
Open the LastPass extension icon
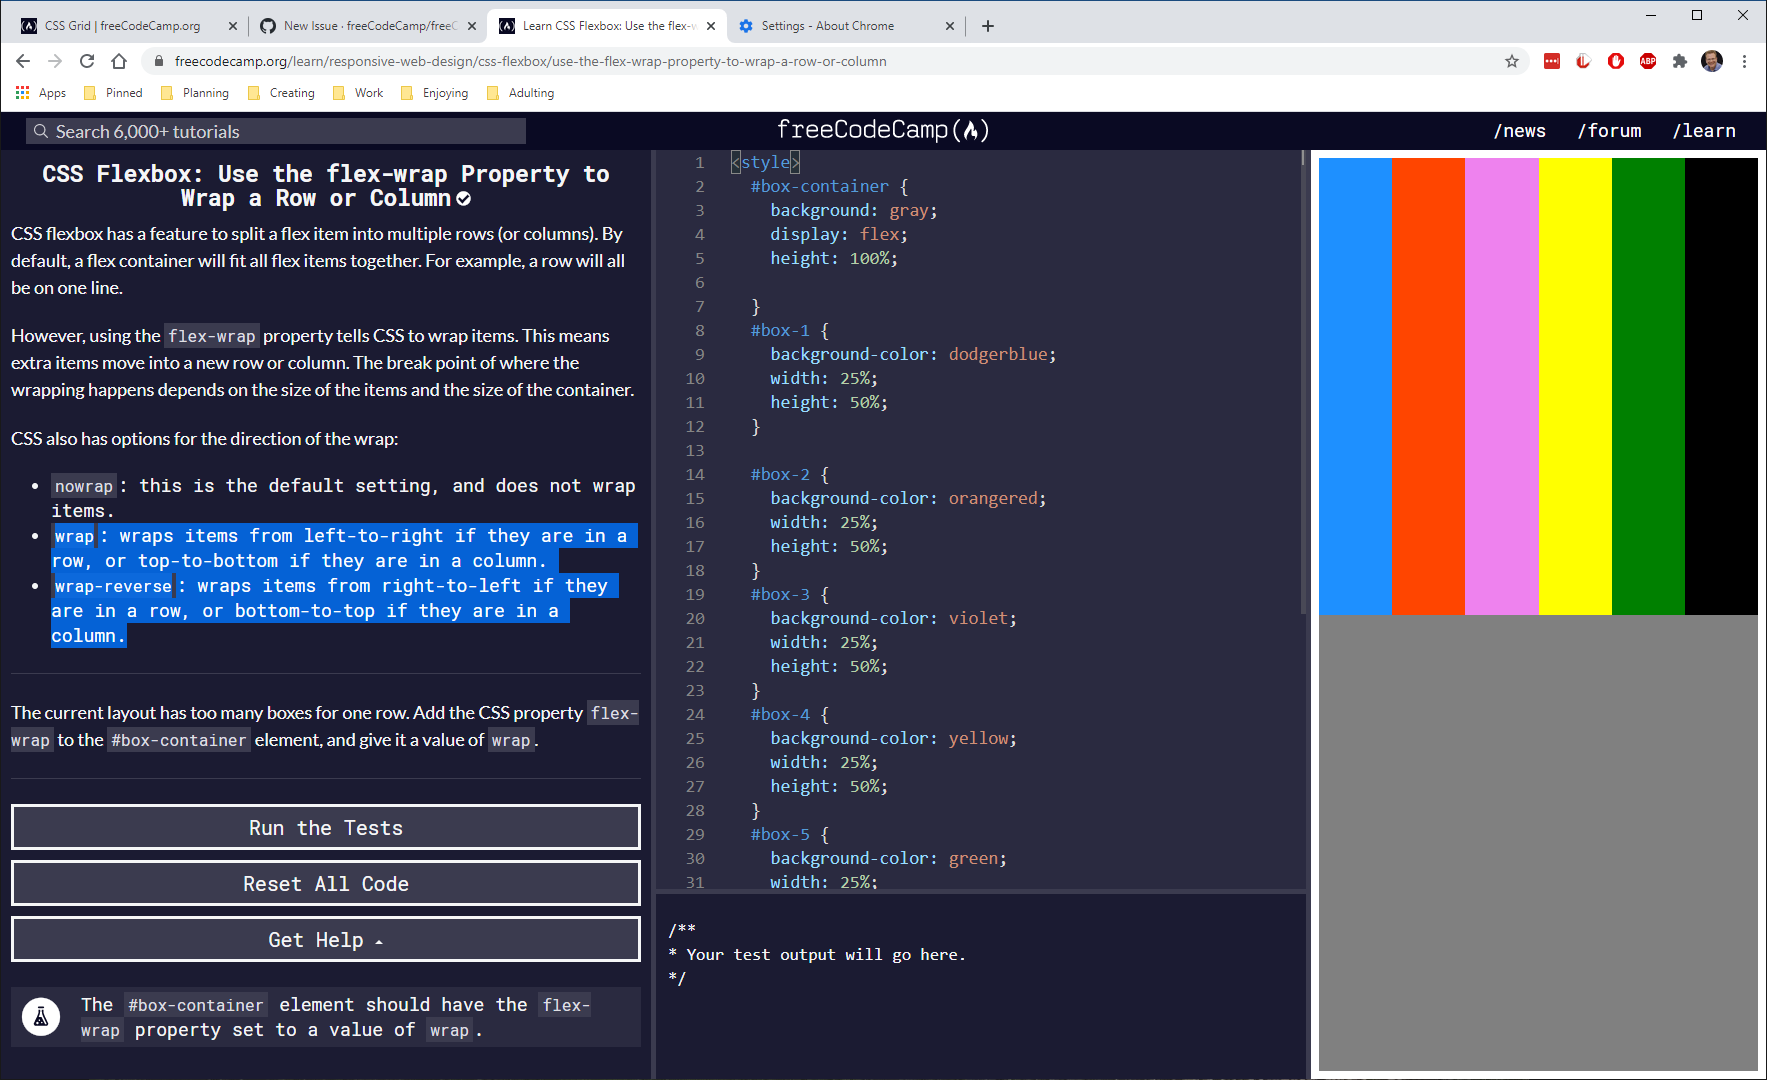click(x=1552, y=61)
